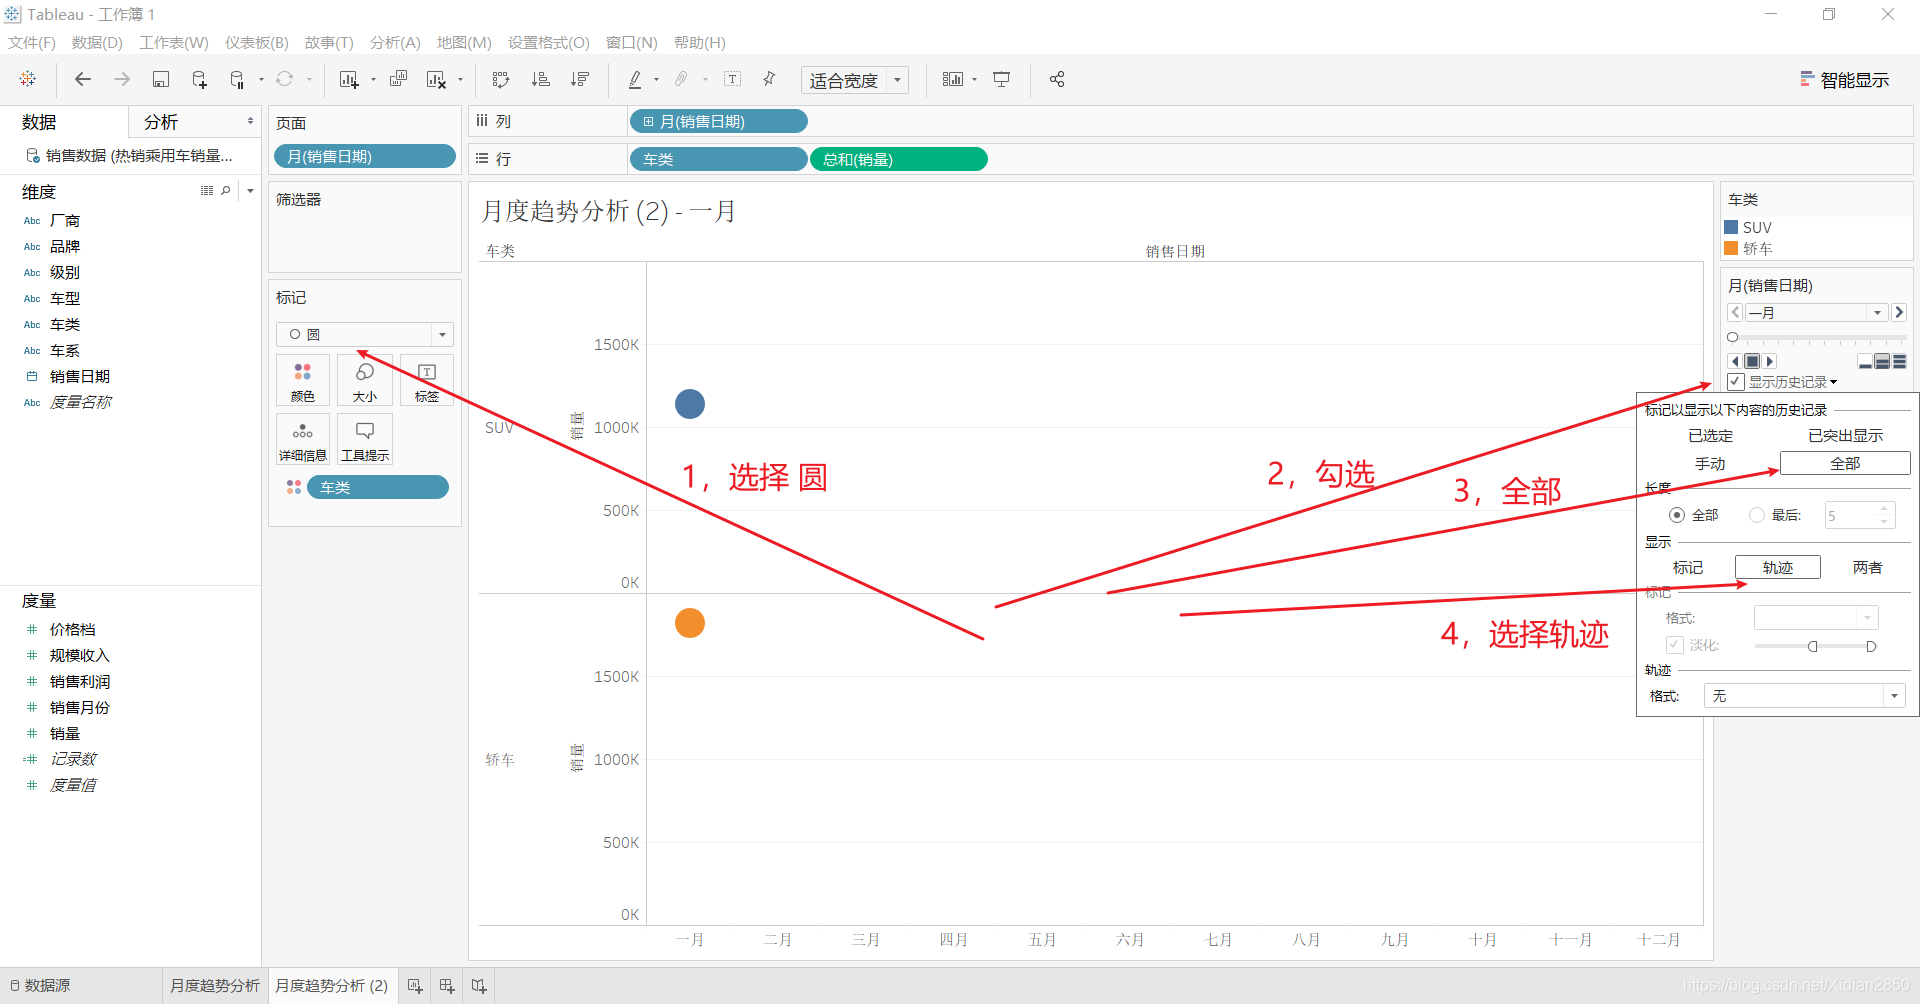Click 轨迹 trails button

click(x=1778, y=567)
